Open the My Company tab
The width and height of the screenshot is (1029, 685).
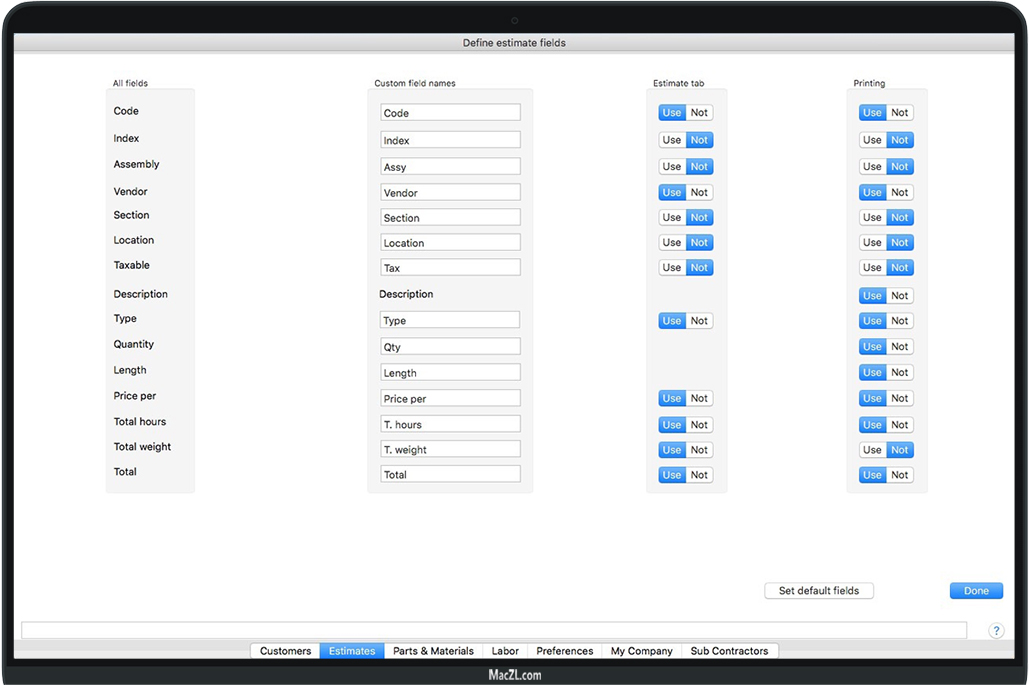[x=641, y=651]
